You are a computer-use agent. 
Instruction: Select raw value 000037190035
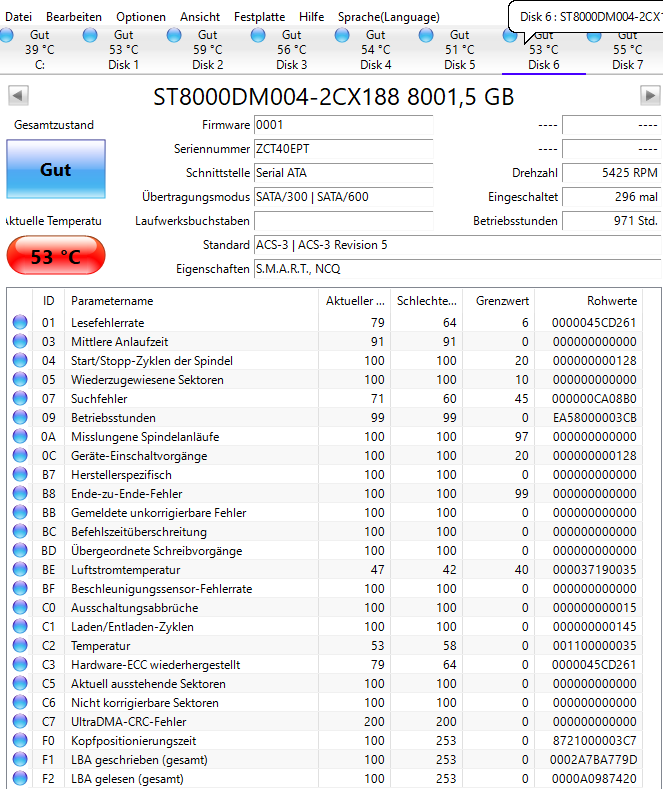[595, 570]
